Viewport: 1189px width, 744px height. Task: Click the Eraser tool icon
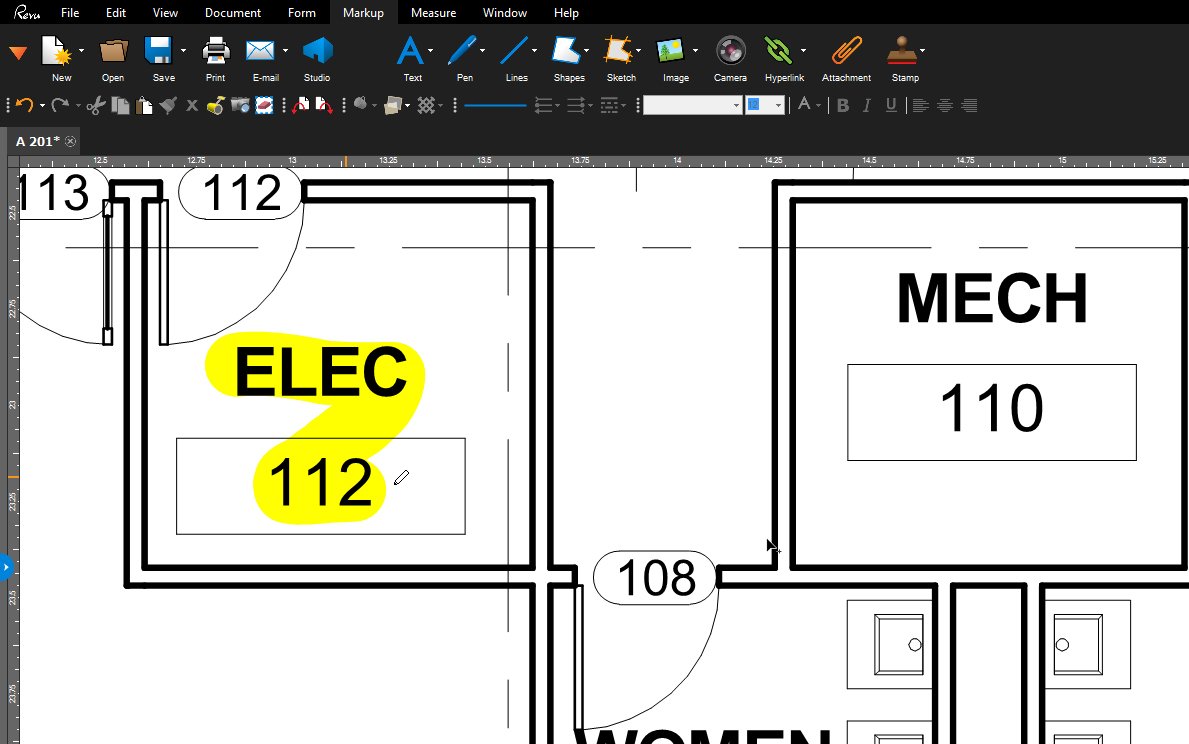click(264, 105)
